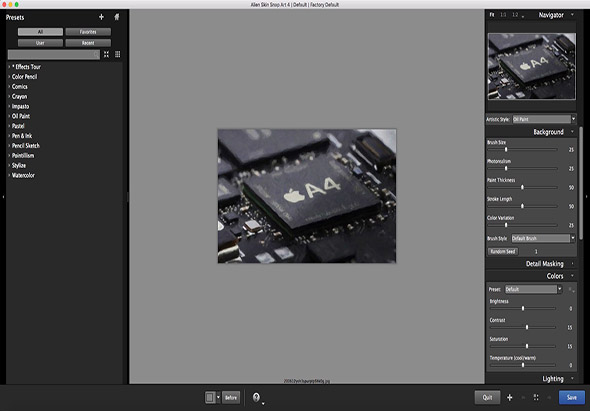The image size is (590, 411).
Task: Open more navigator zoom levels arrow
Action: pyautogui.click(x=523, y=16)
